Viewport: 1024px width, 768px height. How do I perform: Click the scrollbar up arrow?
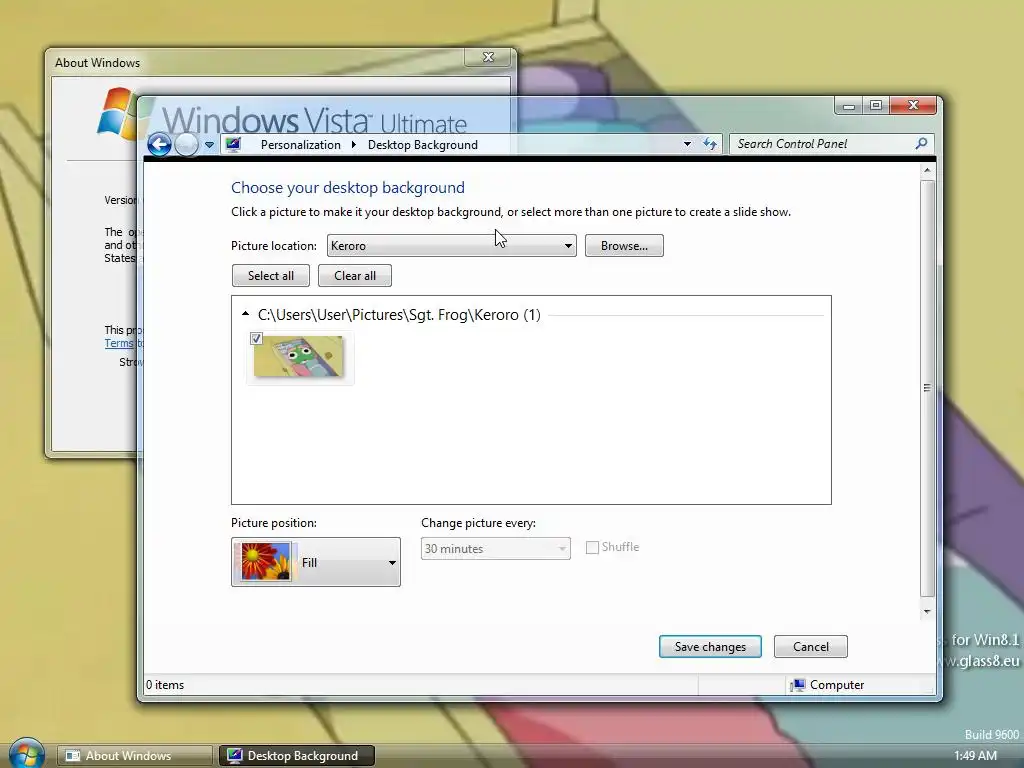(927, 171)
